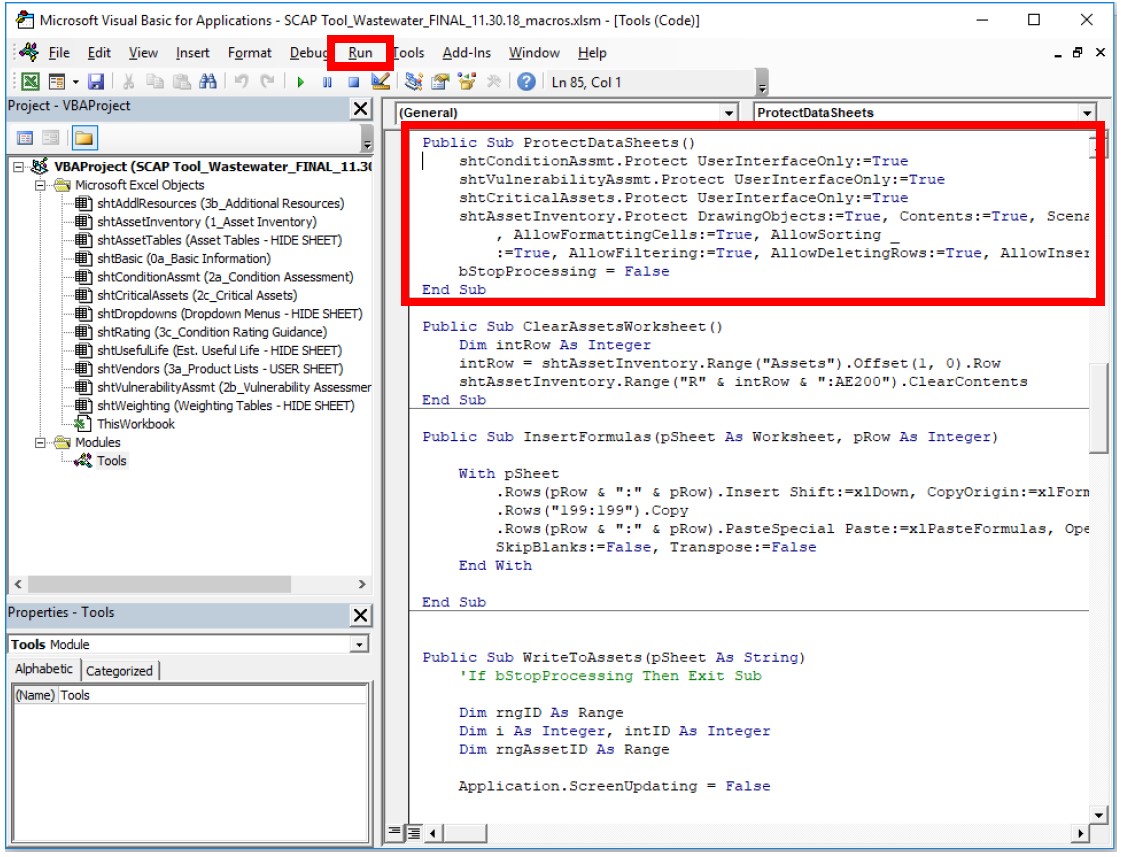Image resolution: width=1124 pixels, height=857 pixels.
Task: Open the Tools Module properties dropdown
Action: pyautogui.click(x=359, y=644)
